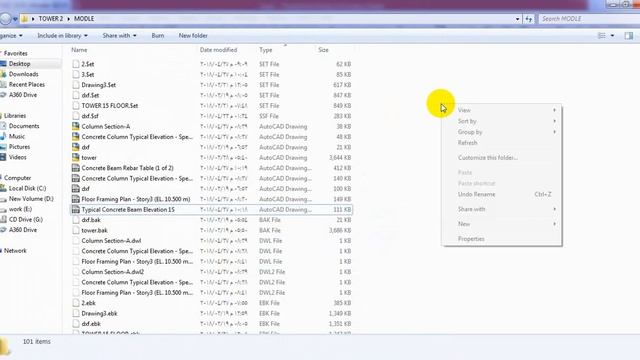The image size is (640, 360).
Task: Select Floor Framing Plan Story3 AutoCAD drawing icon
Action: pyautogui.click(x=76, y=199)
